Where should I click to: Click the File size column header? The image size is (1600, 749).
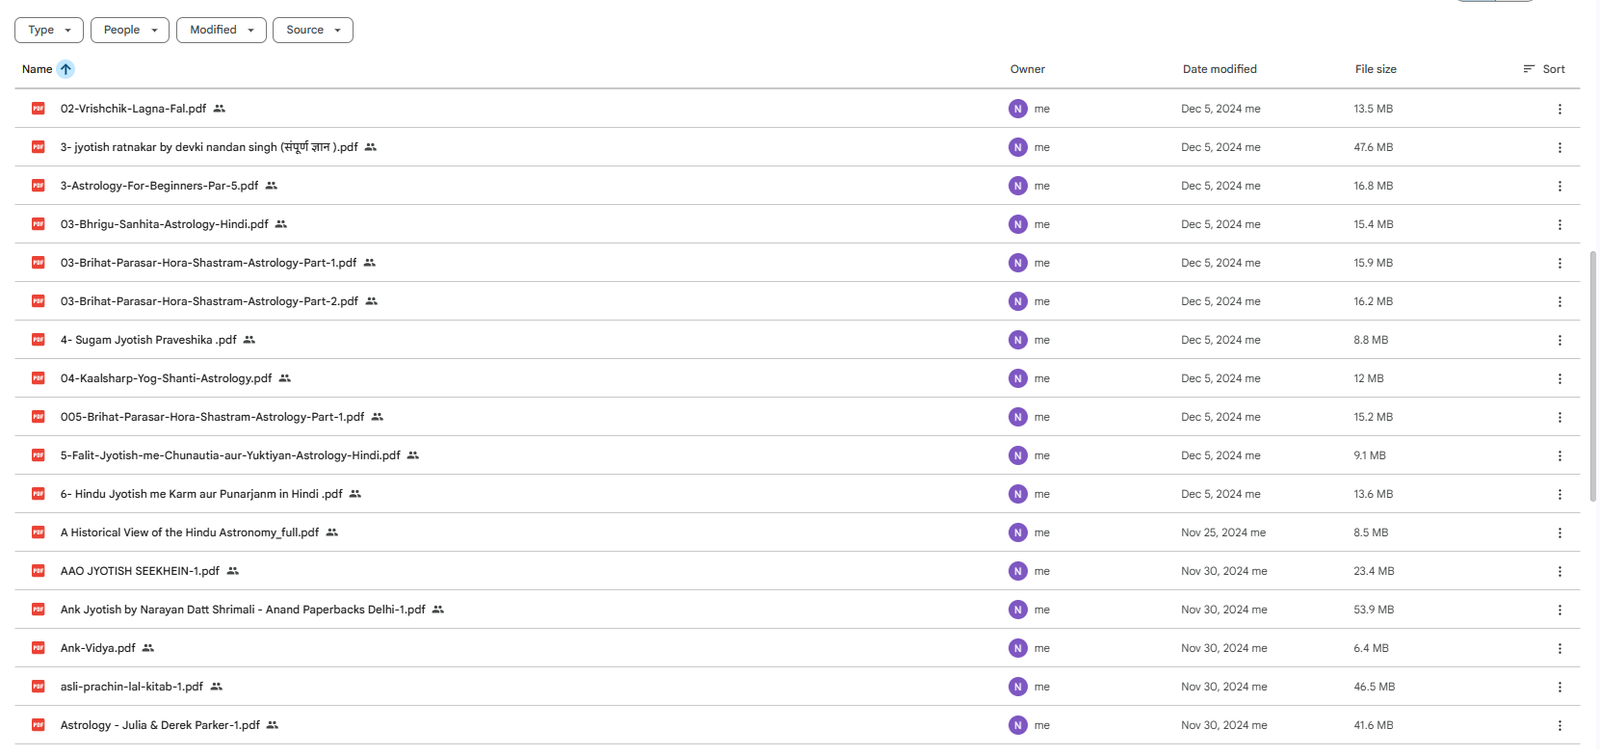[1375, 69]
